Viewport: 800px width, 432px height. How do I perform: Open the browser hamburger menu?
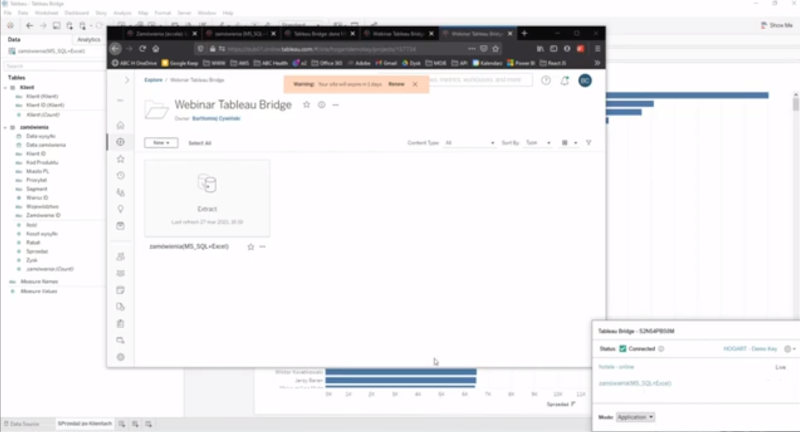597,48
